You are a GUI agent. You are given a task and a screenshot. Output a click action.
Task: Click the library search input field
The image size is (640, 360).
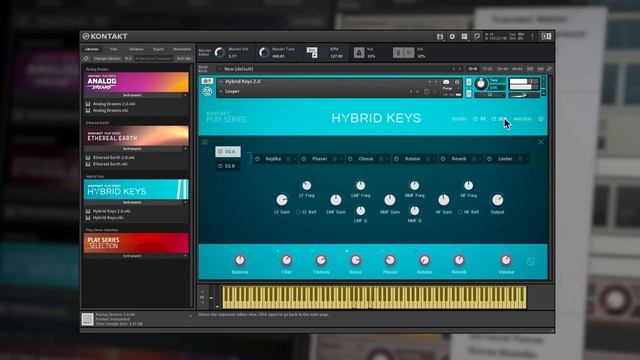154,58
